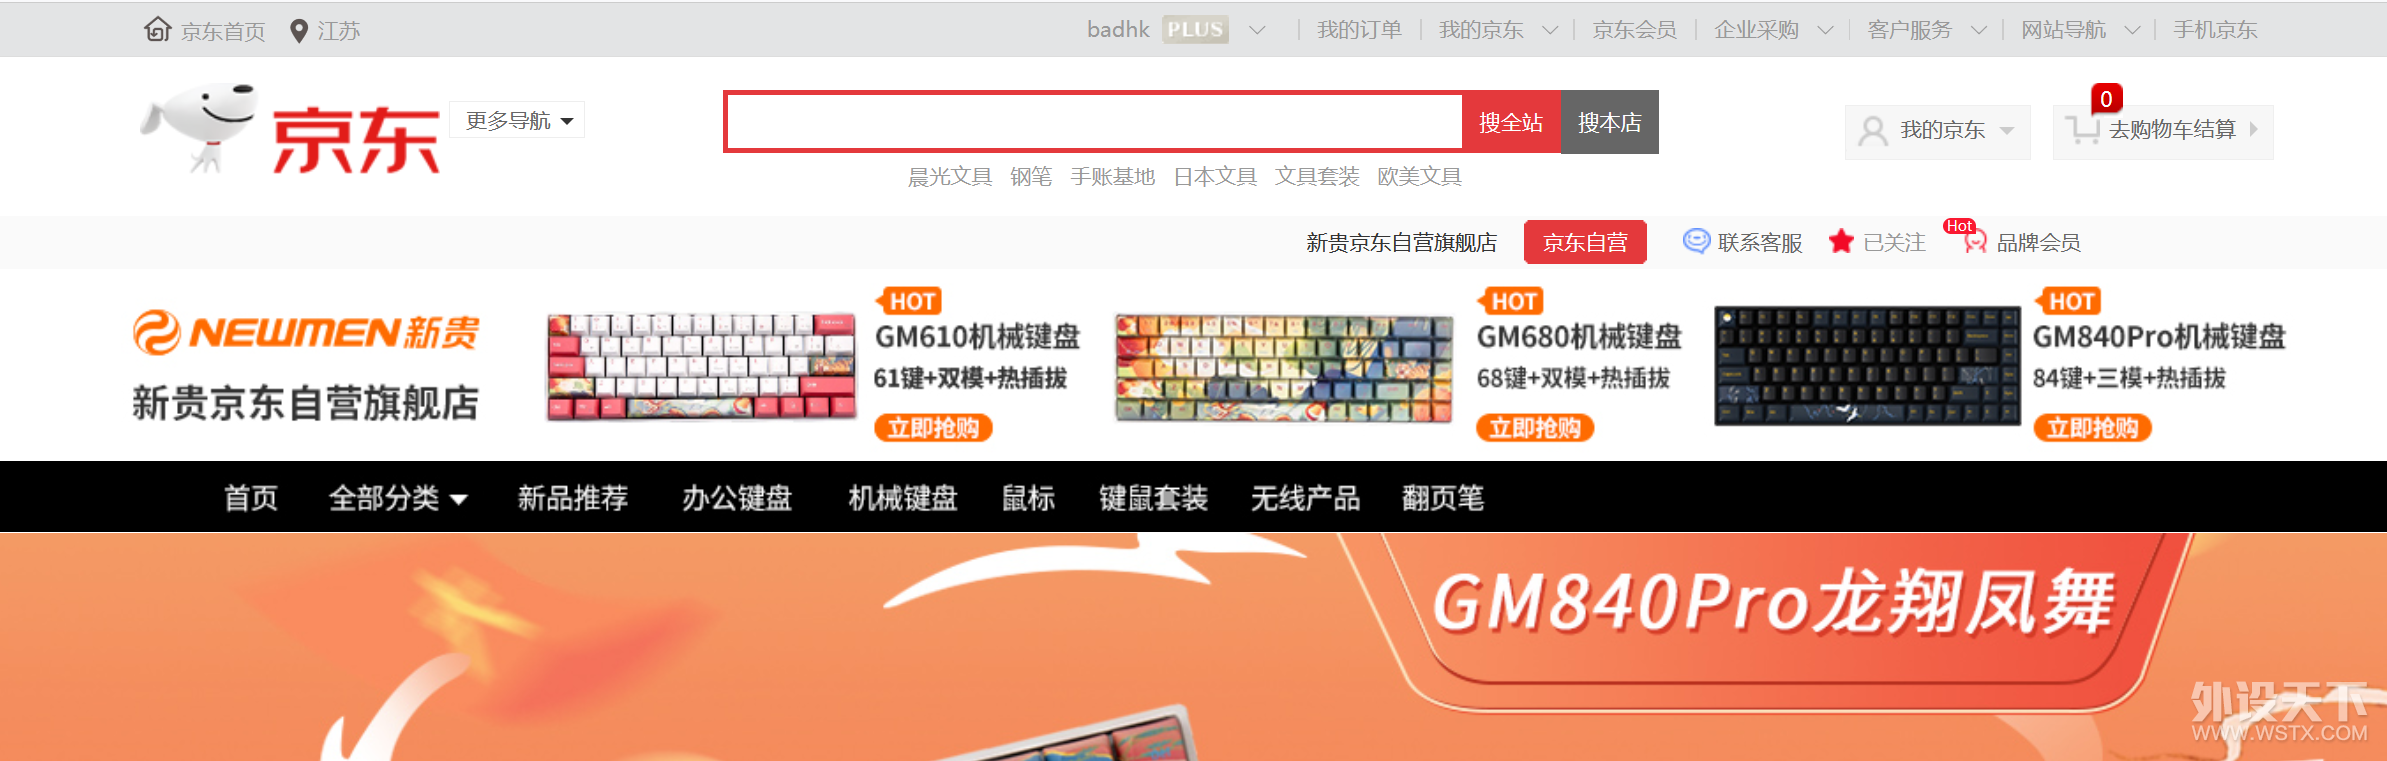2387x761 pixels.
Task: Click the cart item count badge
Action: pyautogui.click(x=2106, y=99)
